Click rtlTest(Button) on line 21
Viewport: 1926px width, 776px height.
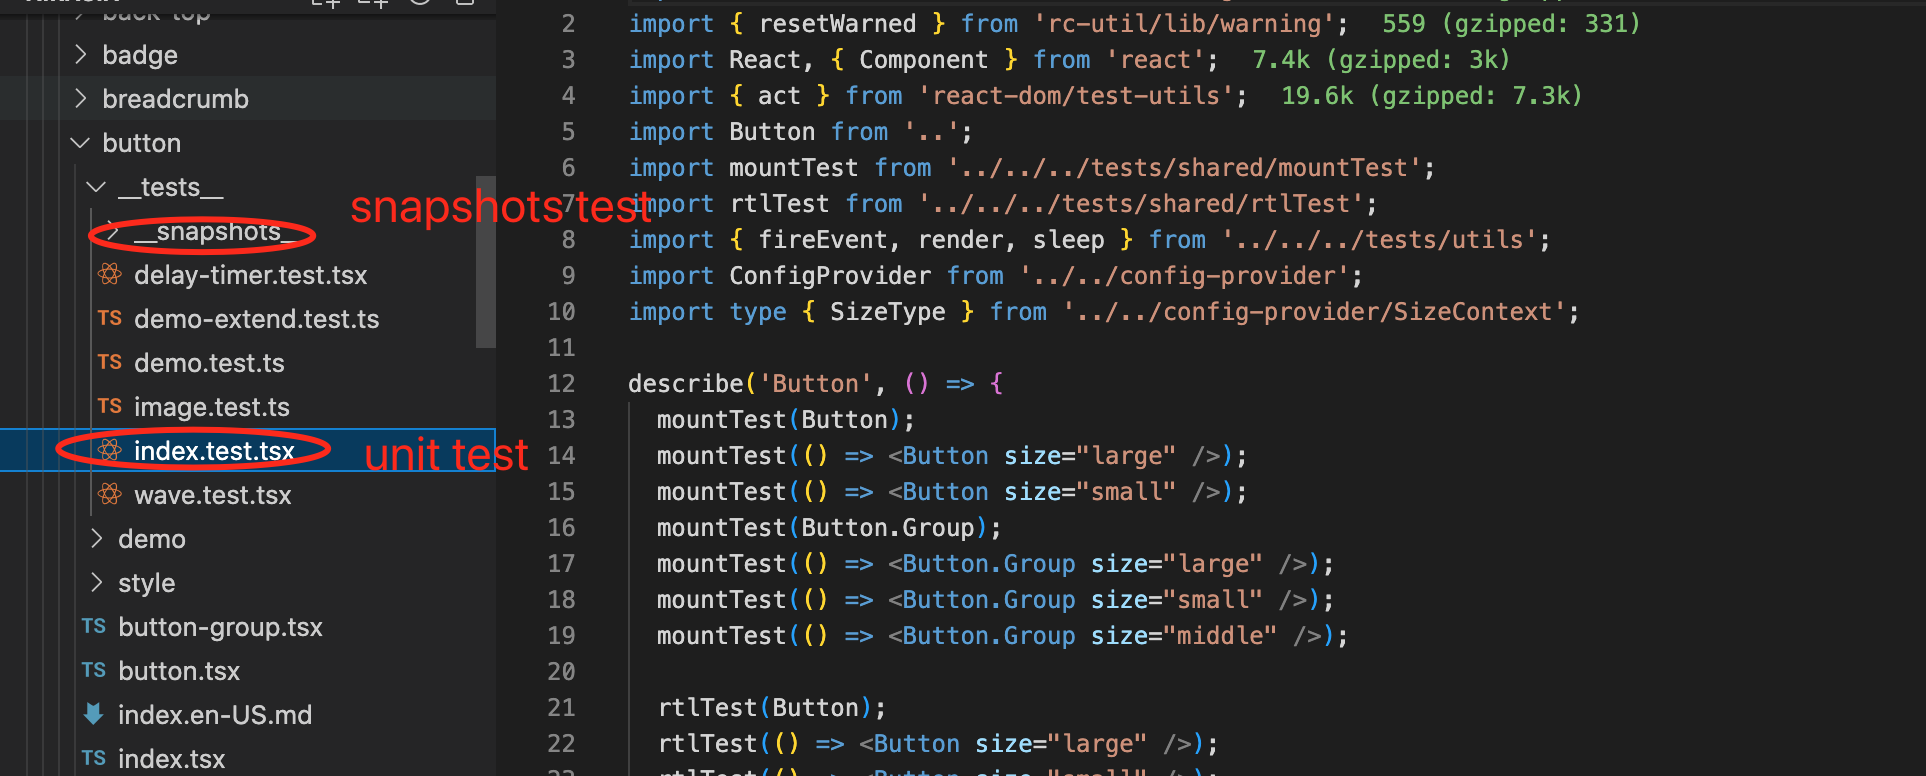(764, 708)
